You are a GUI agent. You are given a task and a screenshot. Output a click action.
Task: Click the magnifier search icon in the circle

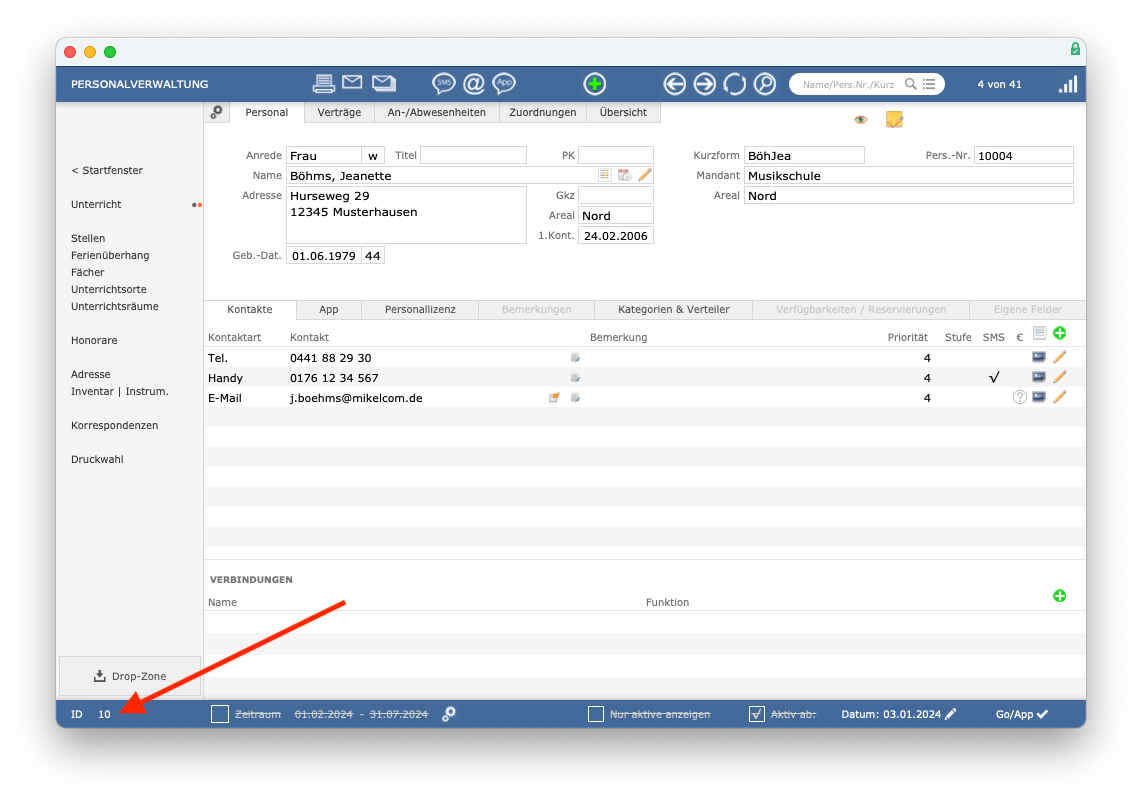point(765,84)
